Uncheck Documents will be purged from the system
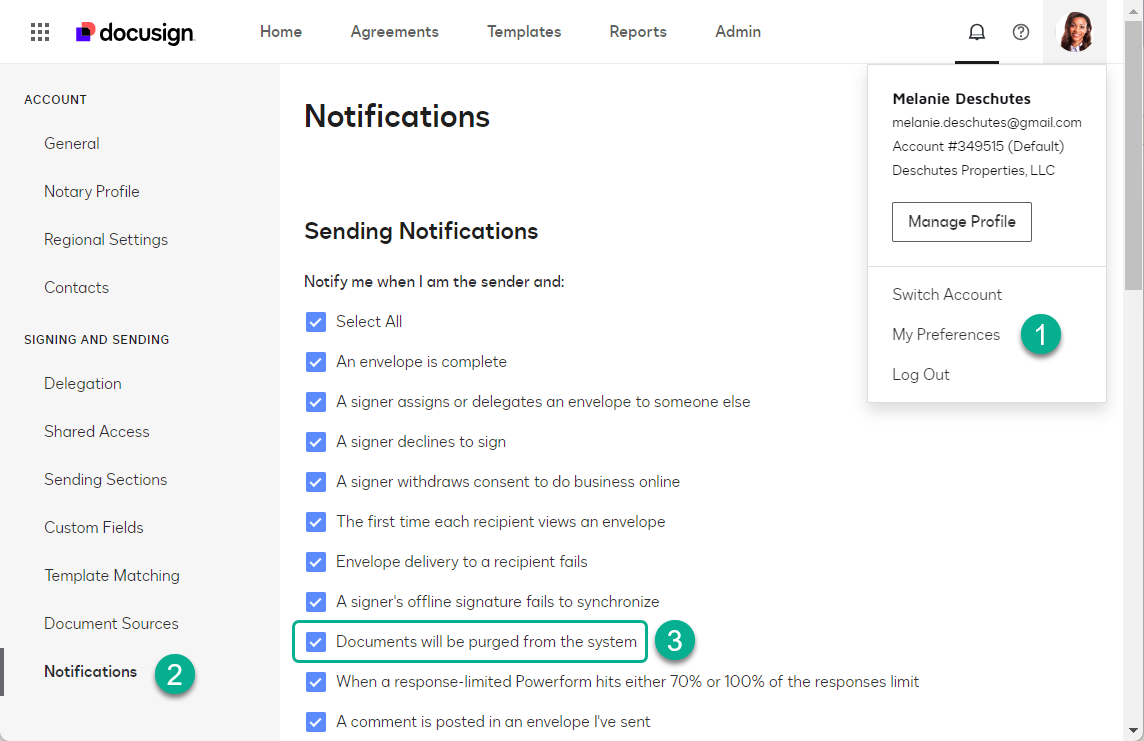 316,641
